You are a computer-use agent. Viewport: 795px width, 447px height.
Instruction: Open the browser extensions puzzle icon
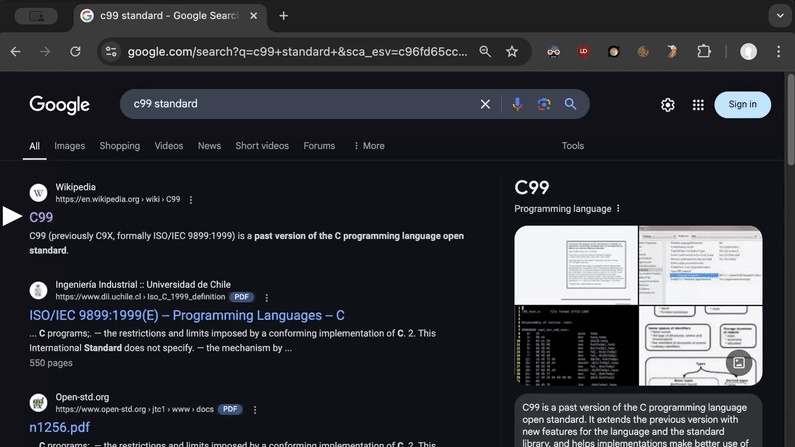tap(704, 51)
